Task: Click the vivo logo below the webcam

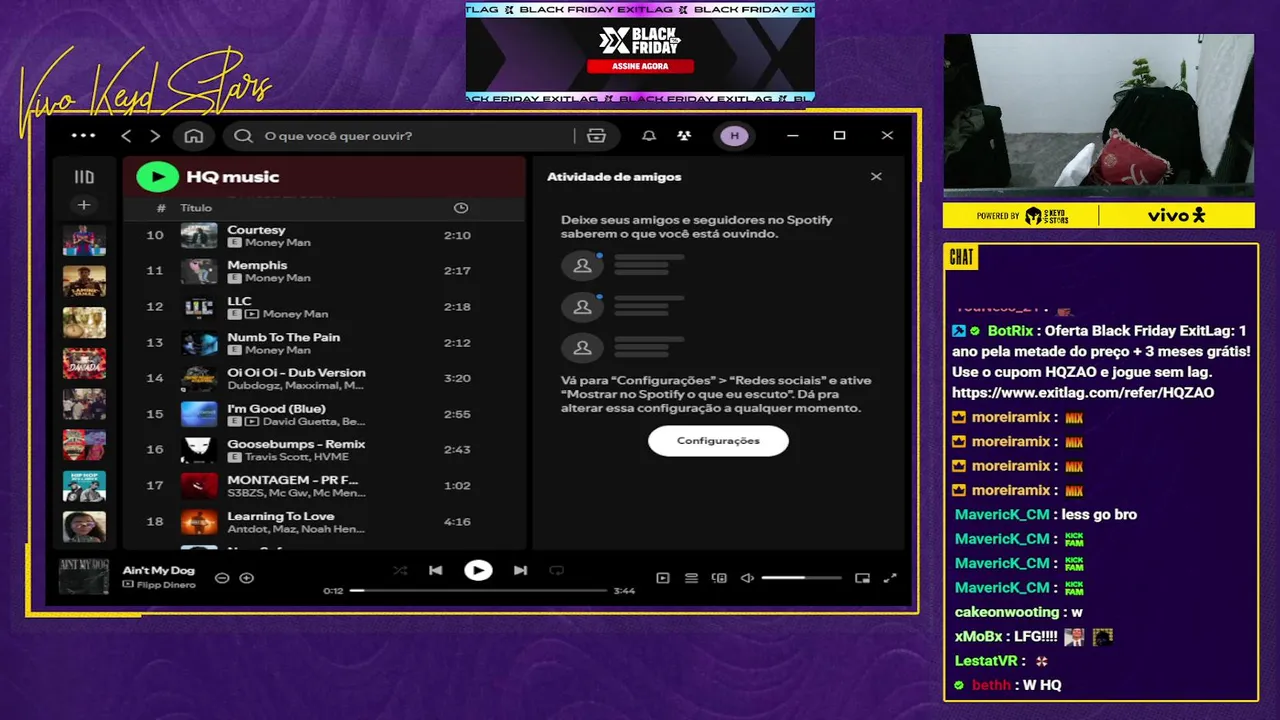Action: (1176, 215)
